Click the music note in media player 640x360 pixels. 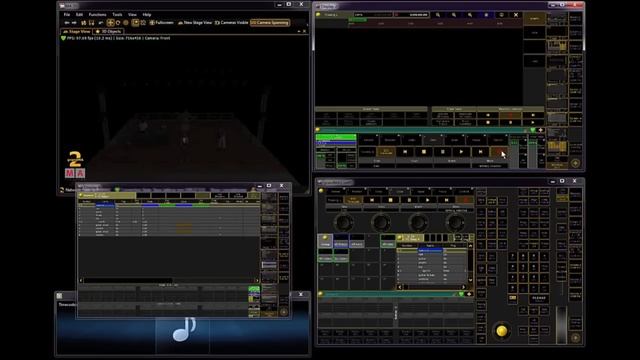183,330
